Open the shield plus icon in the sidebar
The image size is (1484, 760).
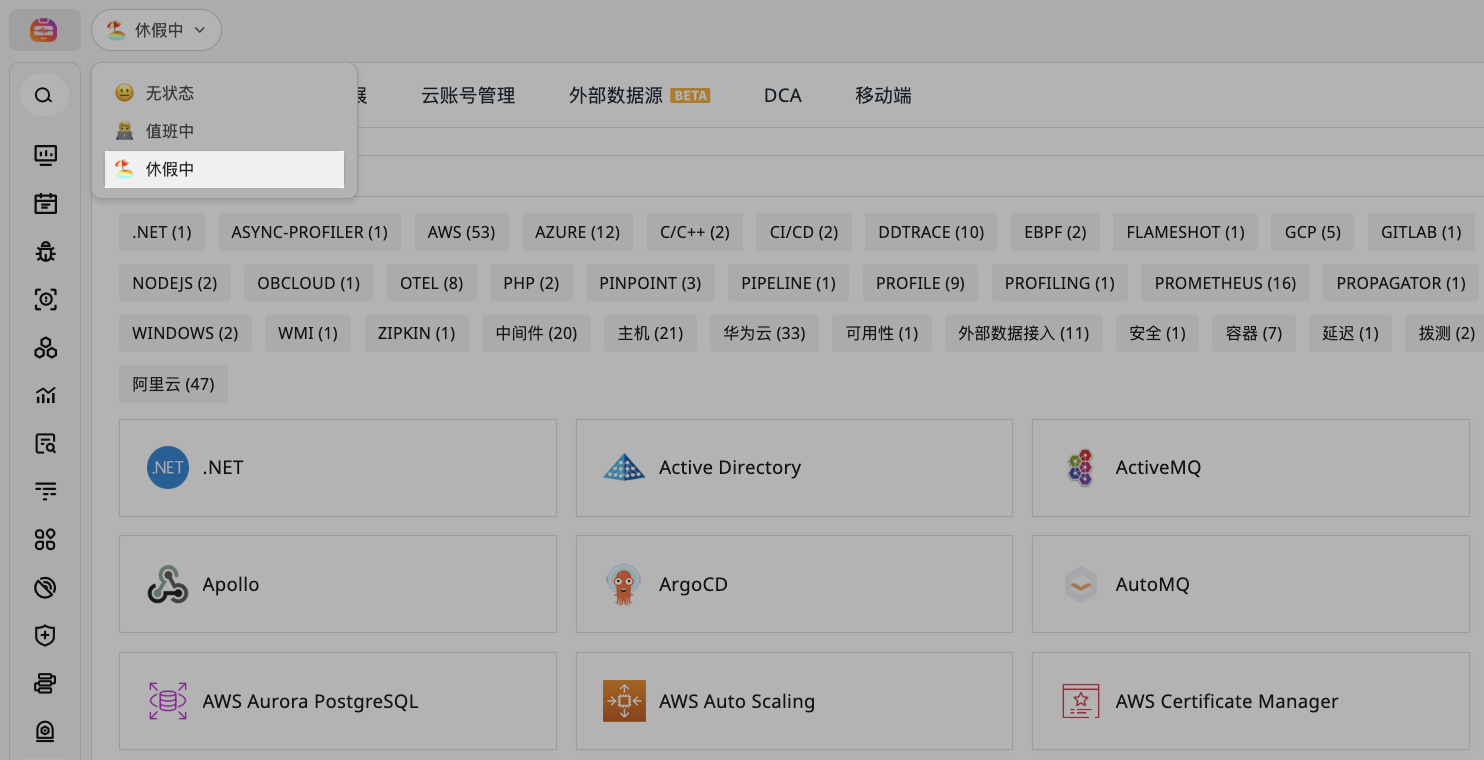(x=45, y=635)
